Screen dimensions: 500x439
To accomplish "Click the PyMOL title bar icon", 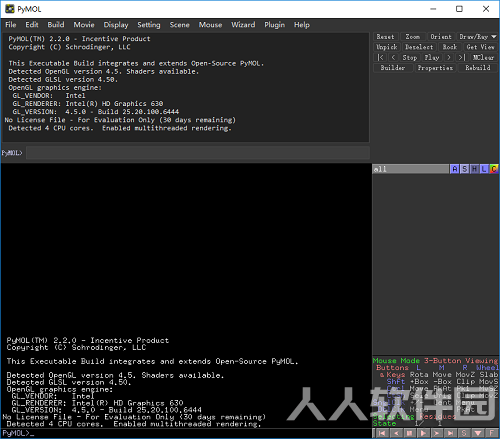I will click(10, 9).
